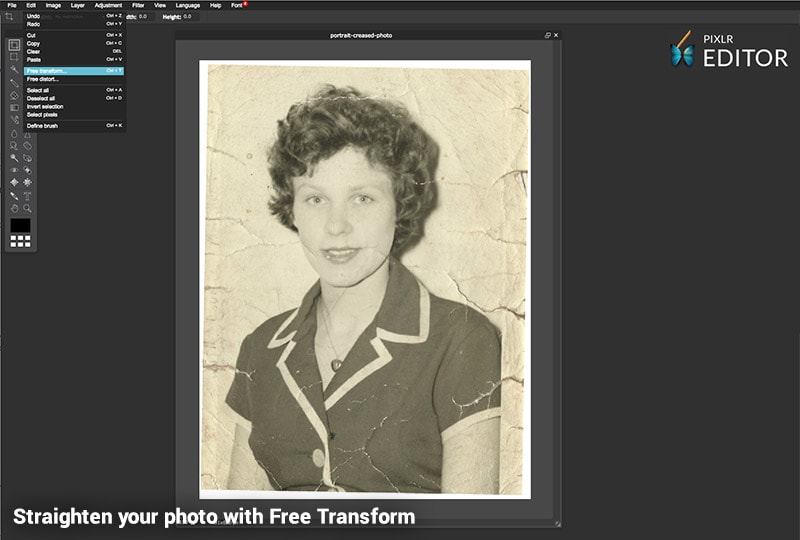Open the Language menu
The width and height of the screenshot is (800, 540).
(188, 5)
